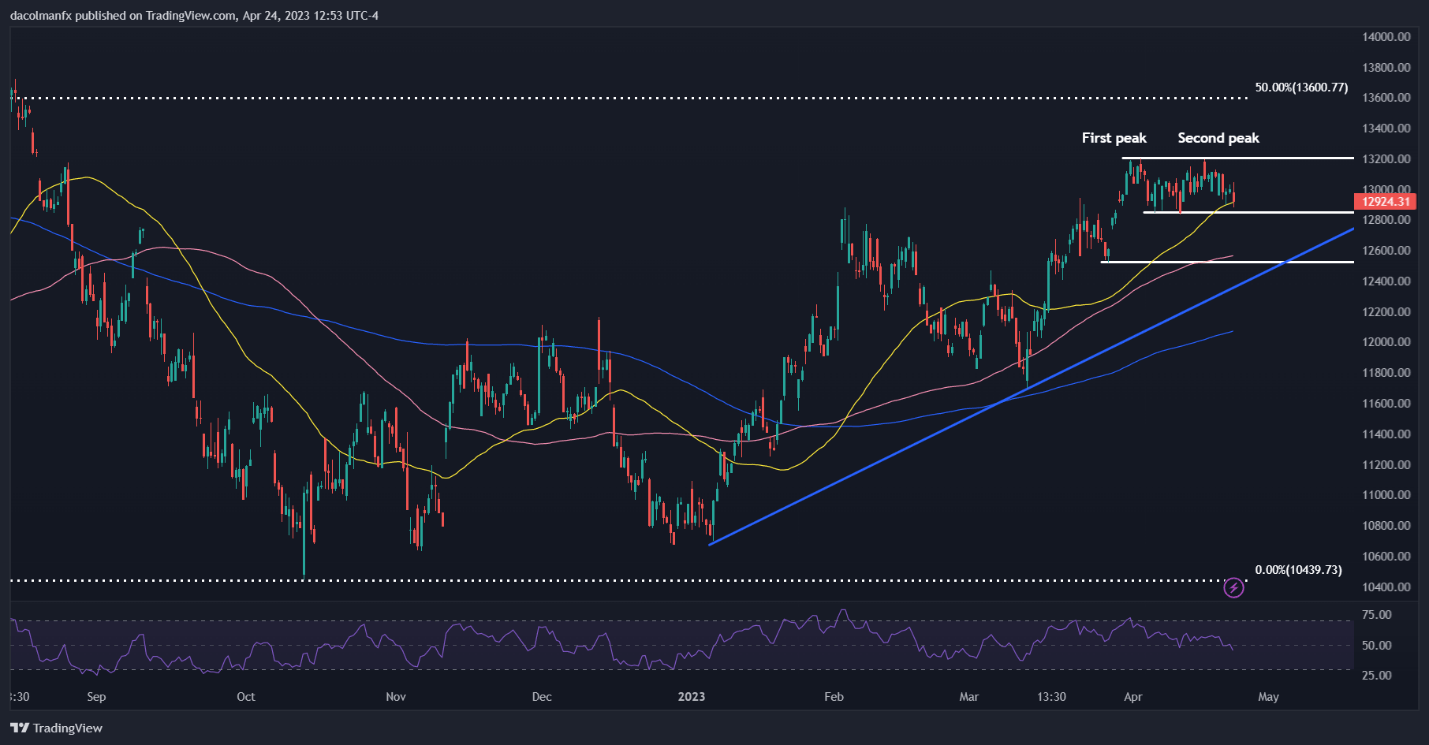Click the 11600.00 price axis label

point(1386,403)
